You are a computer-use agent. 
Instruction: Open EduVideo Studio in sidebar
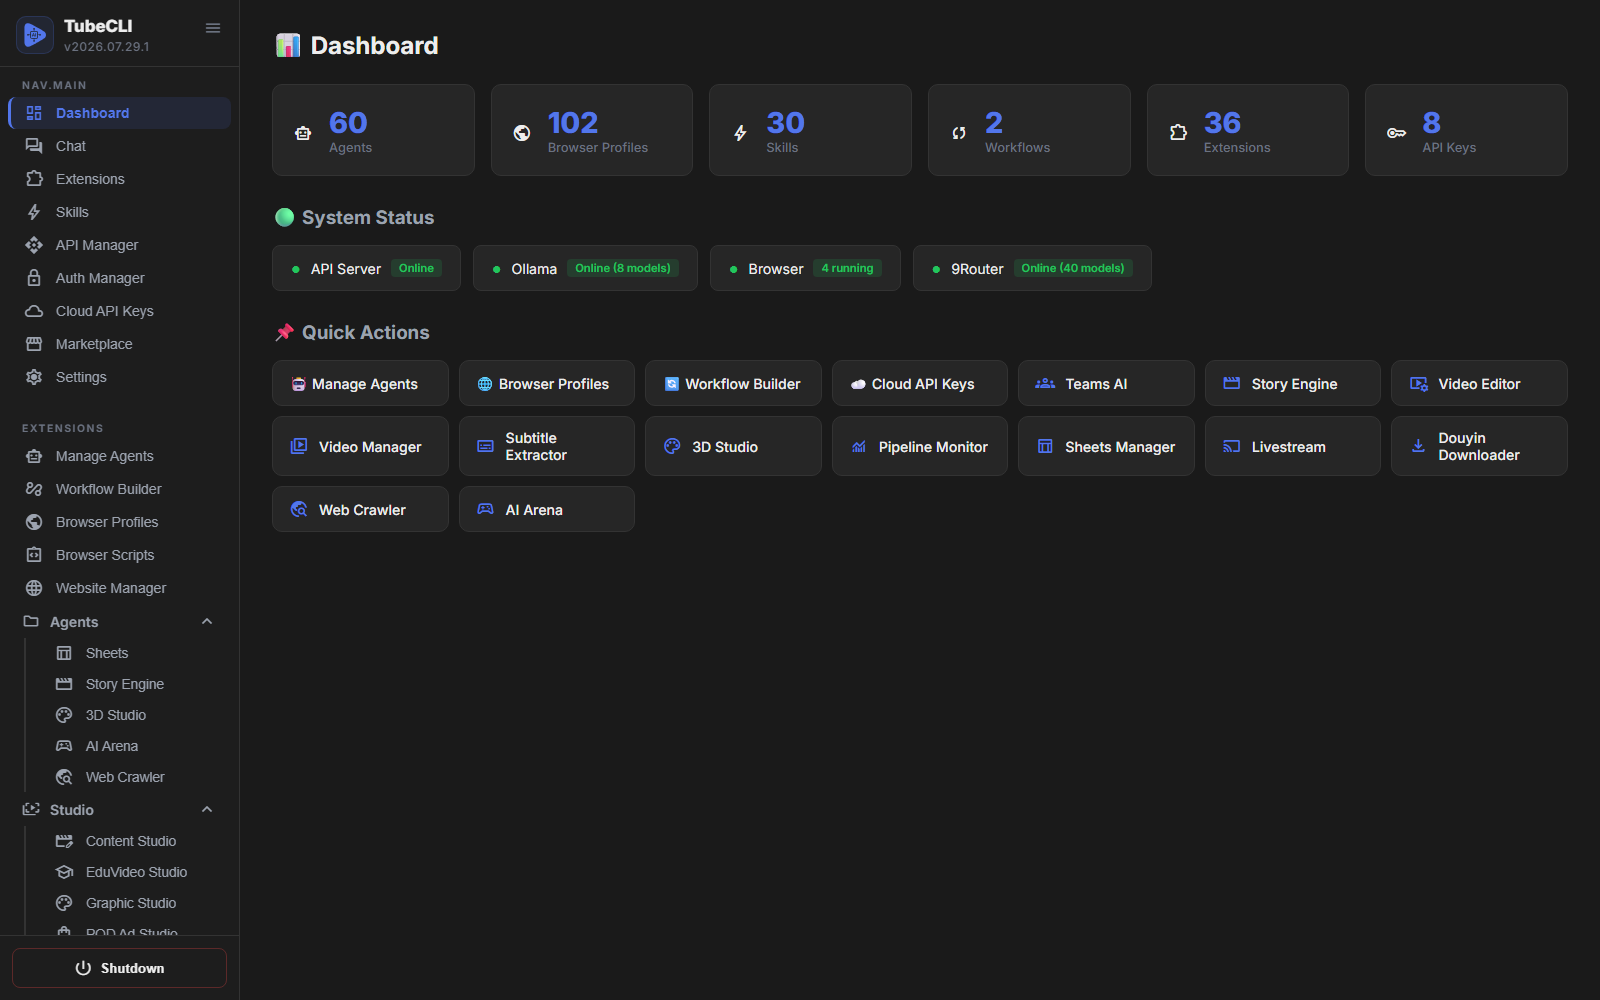132,872
